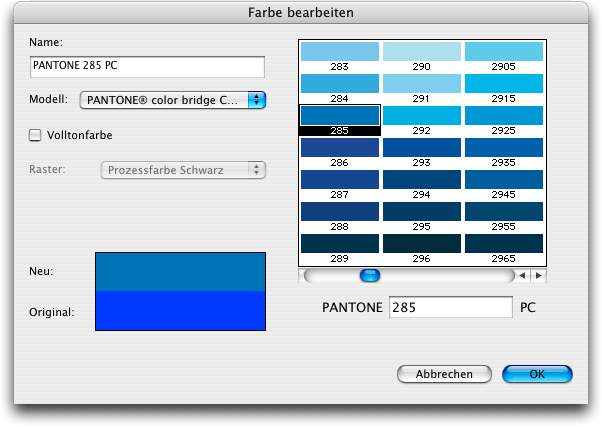Click the PANTONE number field showing 285

pyautogui.click(x=451, y=307)
